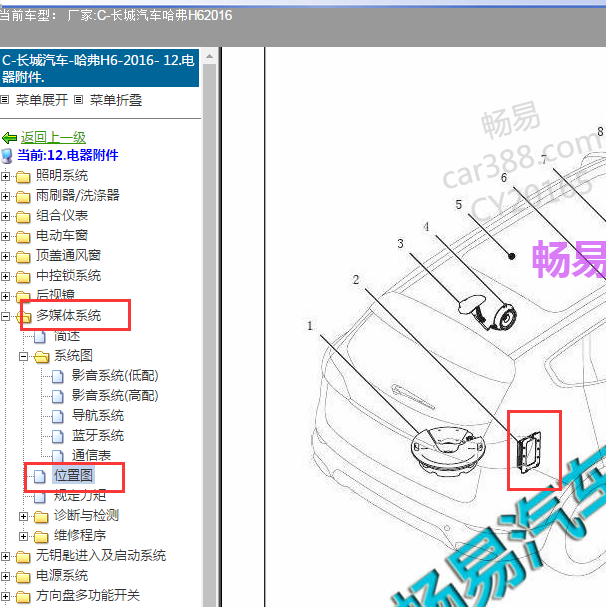The width and height of the screenshot is (606, 607).
Task: Click the 诊断与检测 folder icon
Action: pos(41,516)
